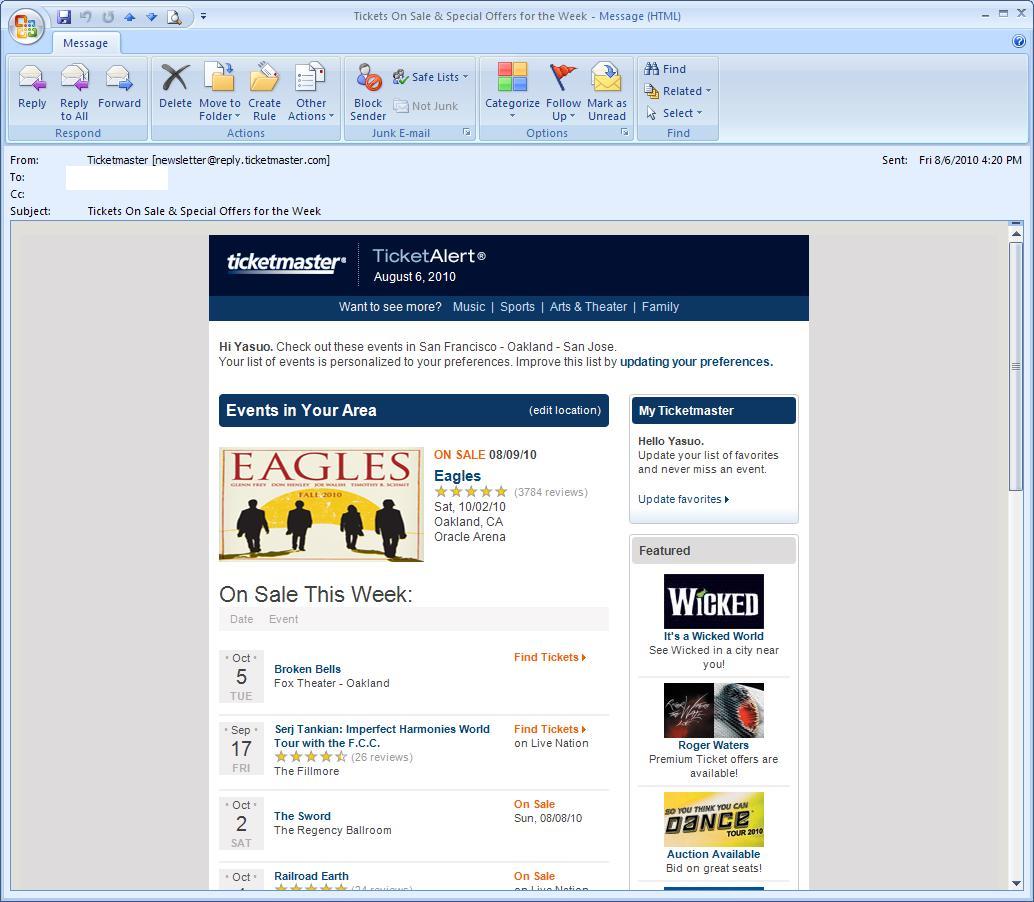Open the Wicked featured thumbnail
This screenshot has width=1034, height=902.
tap(714, 601)
